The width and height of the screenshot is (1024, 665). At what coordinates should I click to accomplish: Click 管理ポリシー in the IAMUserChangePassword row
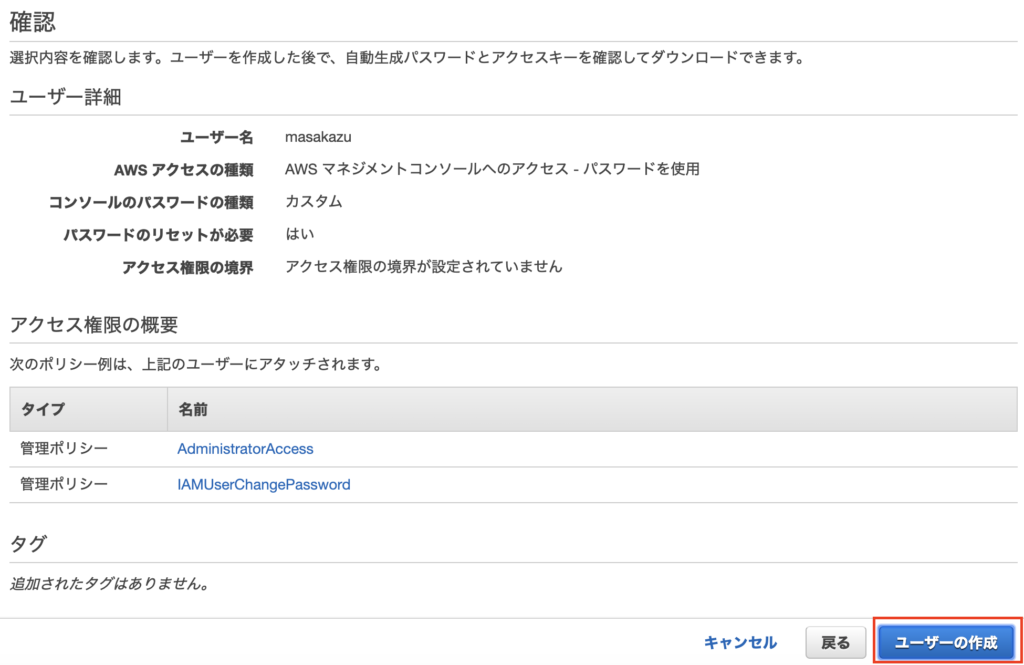click(64, 484)
